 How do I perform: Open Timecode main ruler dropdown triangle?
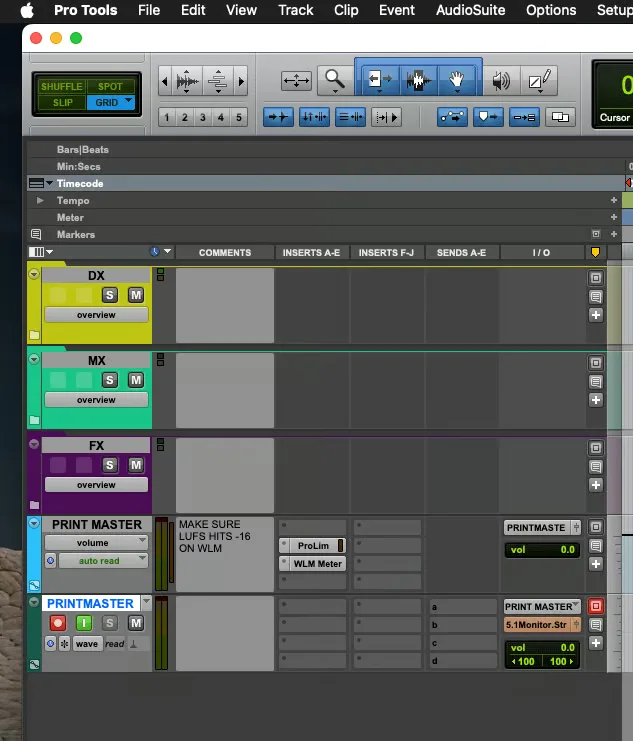49,183
